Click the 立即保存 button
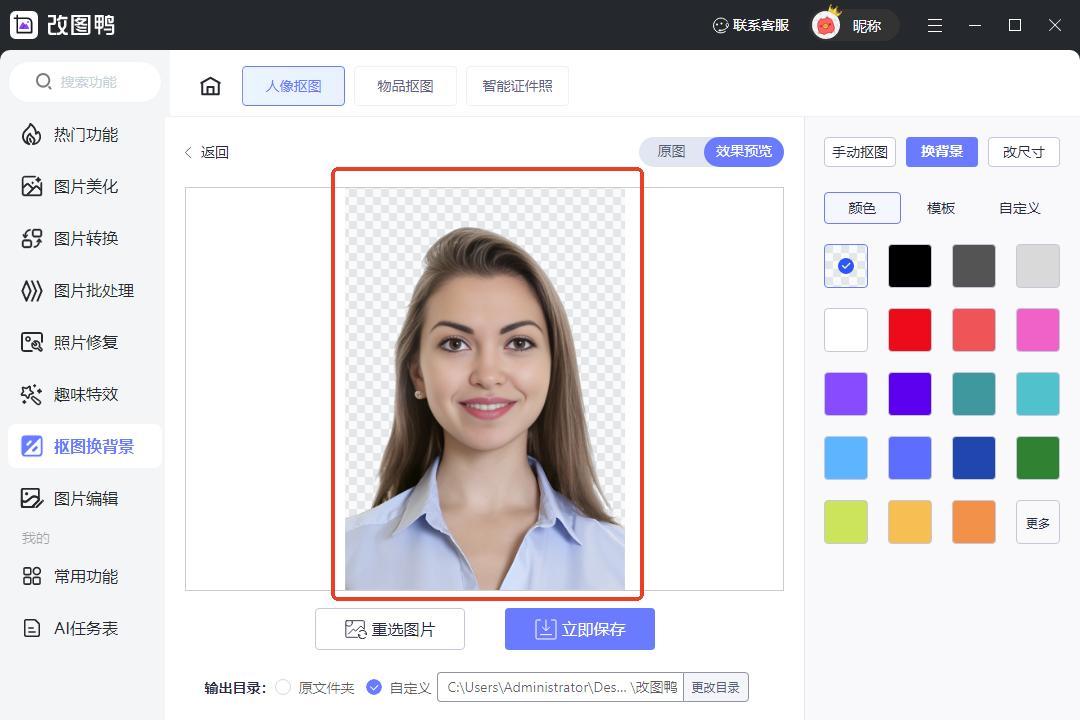 tap(580, 629)
